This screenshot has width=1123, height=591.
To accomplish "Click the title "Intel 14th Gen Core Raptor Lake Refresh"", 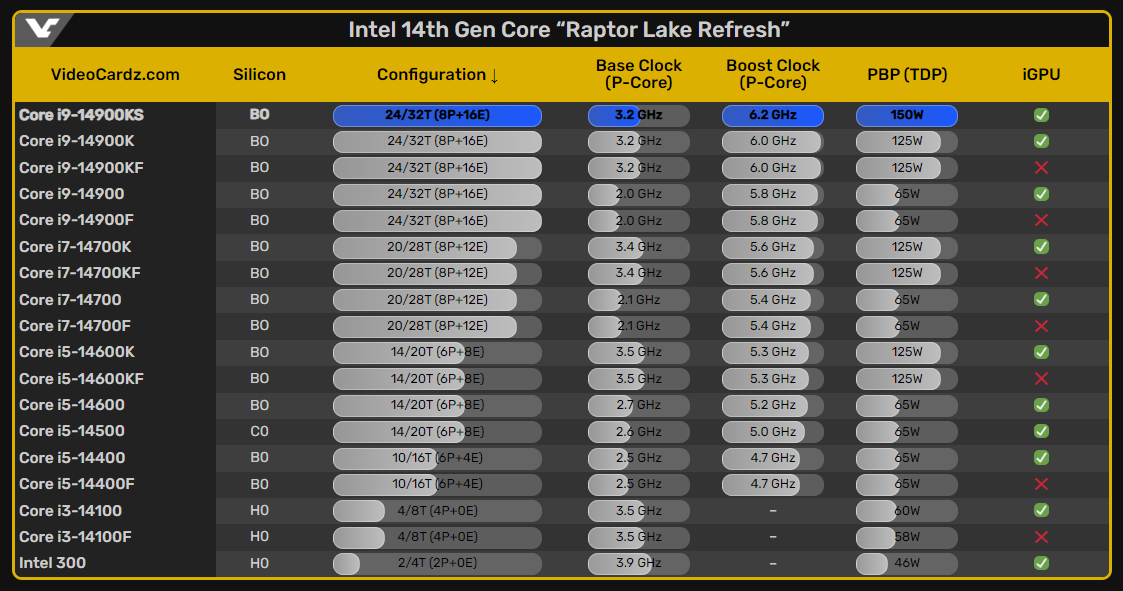I will coord(569,29).
